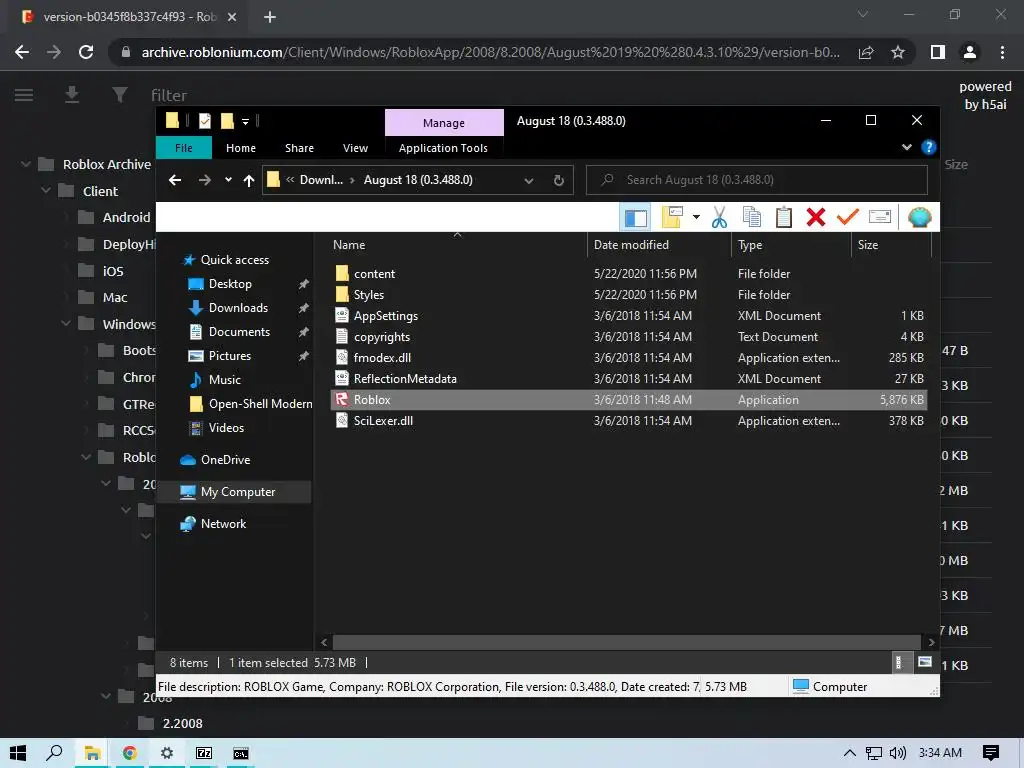Open dropdown arrow next to folder options icon
The width and height of the screenshot is (1024, 768).
[x=696, y=217]
